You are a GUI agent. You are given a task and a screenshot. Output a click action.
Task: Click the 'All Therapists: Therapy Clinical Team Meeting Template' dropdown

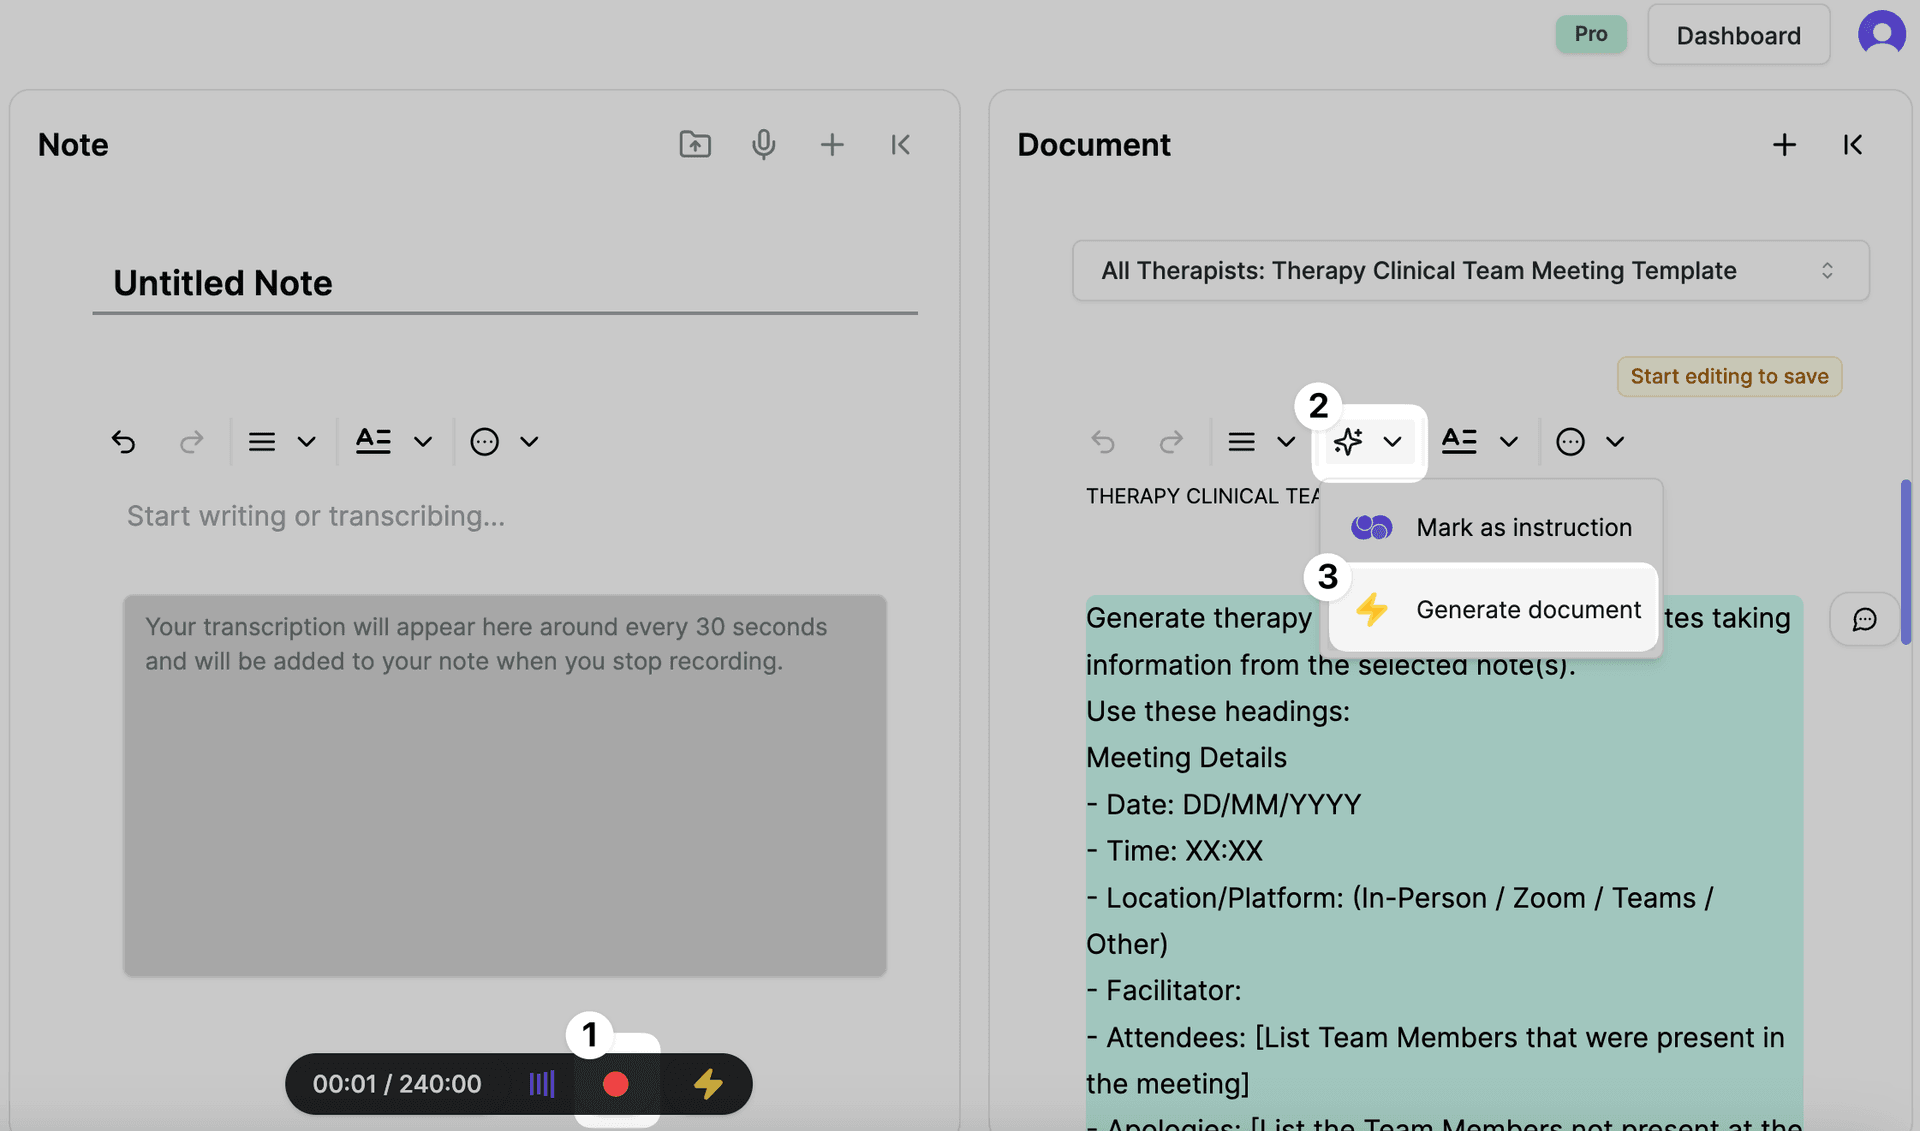[1470, 269]
